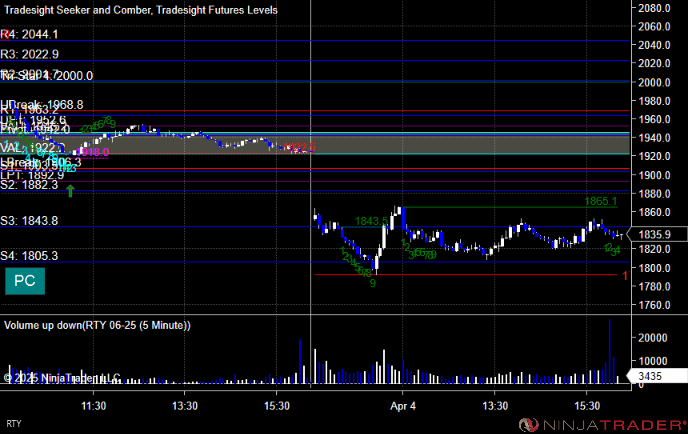This screenshot has width=688, height=434.
Task: Click the current price marker 1835.9
Action: (x=656, y=234)
